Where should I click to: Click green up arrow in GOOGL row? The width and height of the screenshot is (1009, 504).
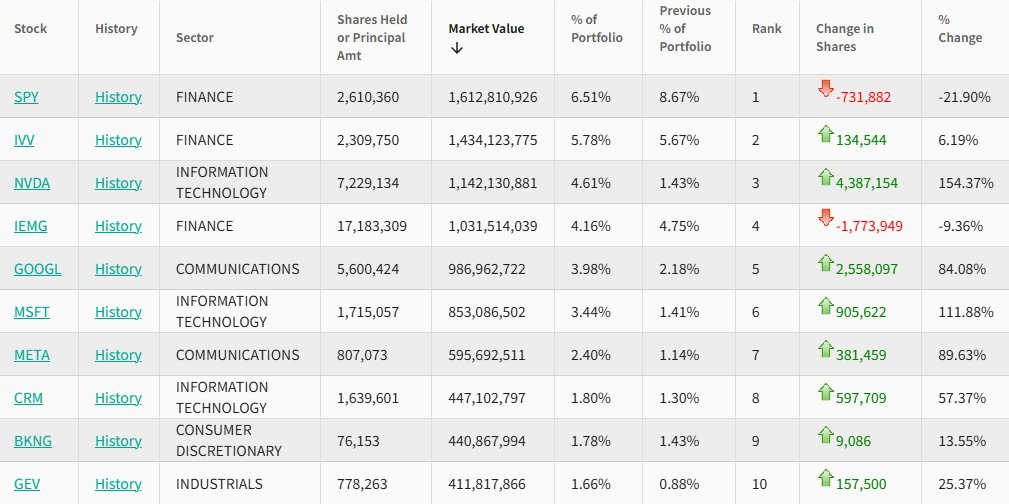(826, 263)
